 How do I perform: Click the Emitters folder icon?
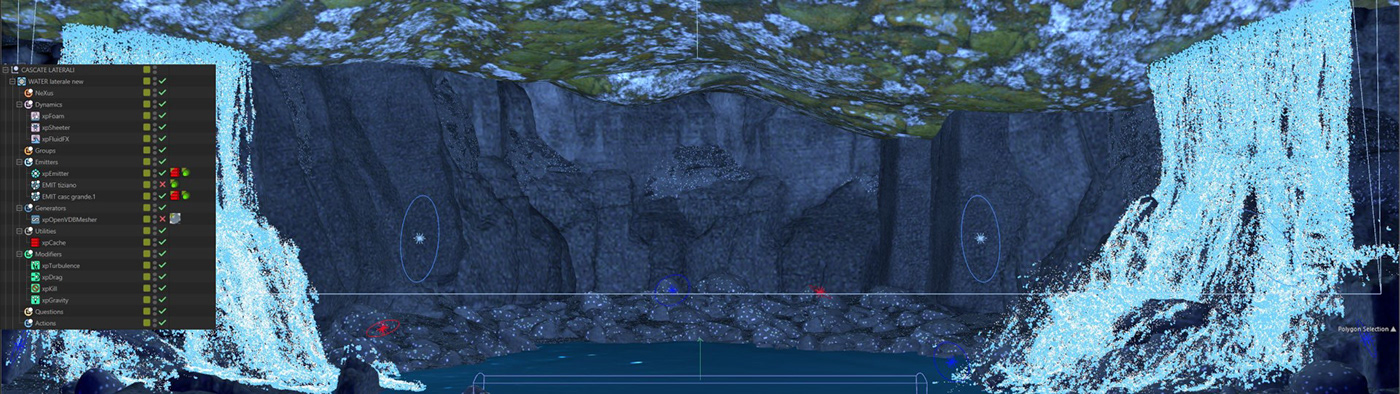[x=28, y=162]
